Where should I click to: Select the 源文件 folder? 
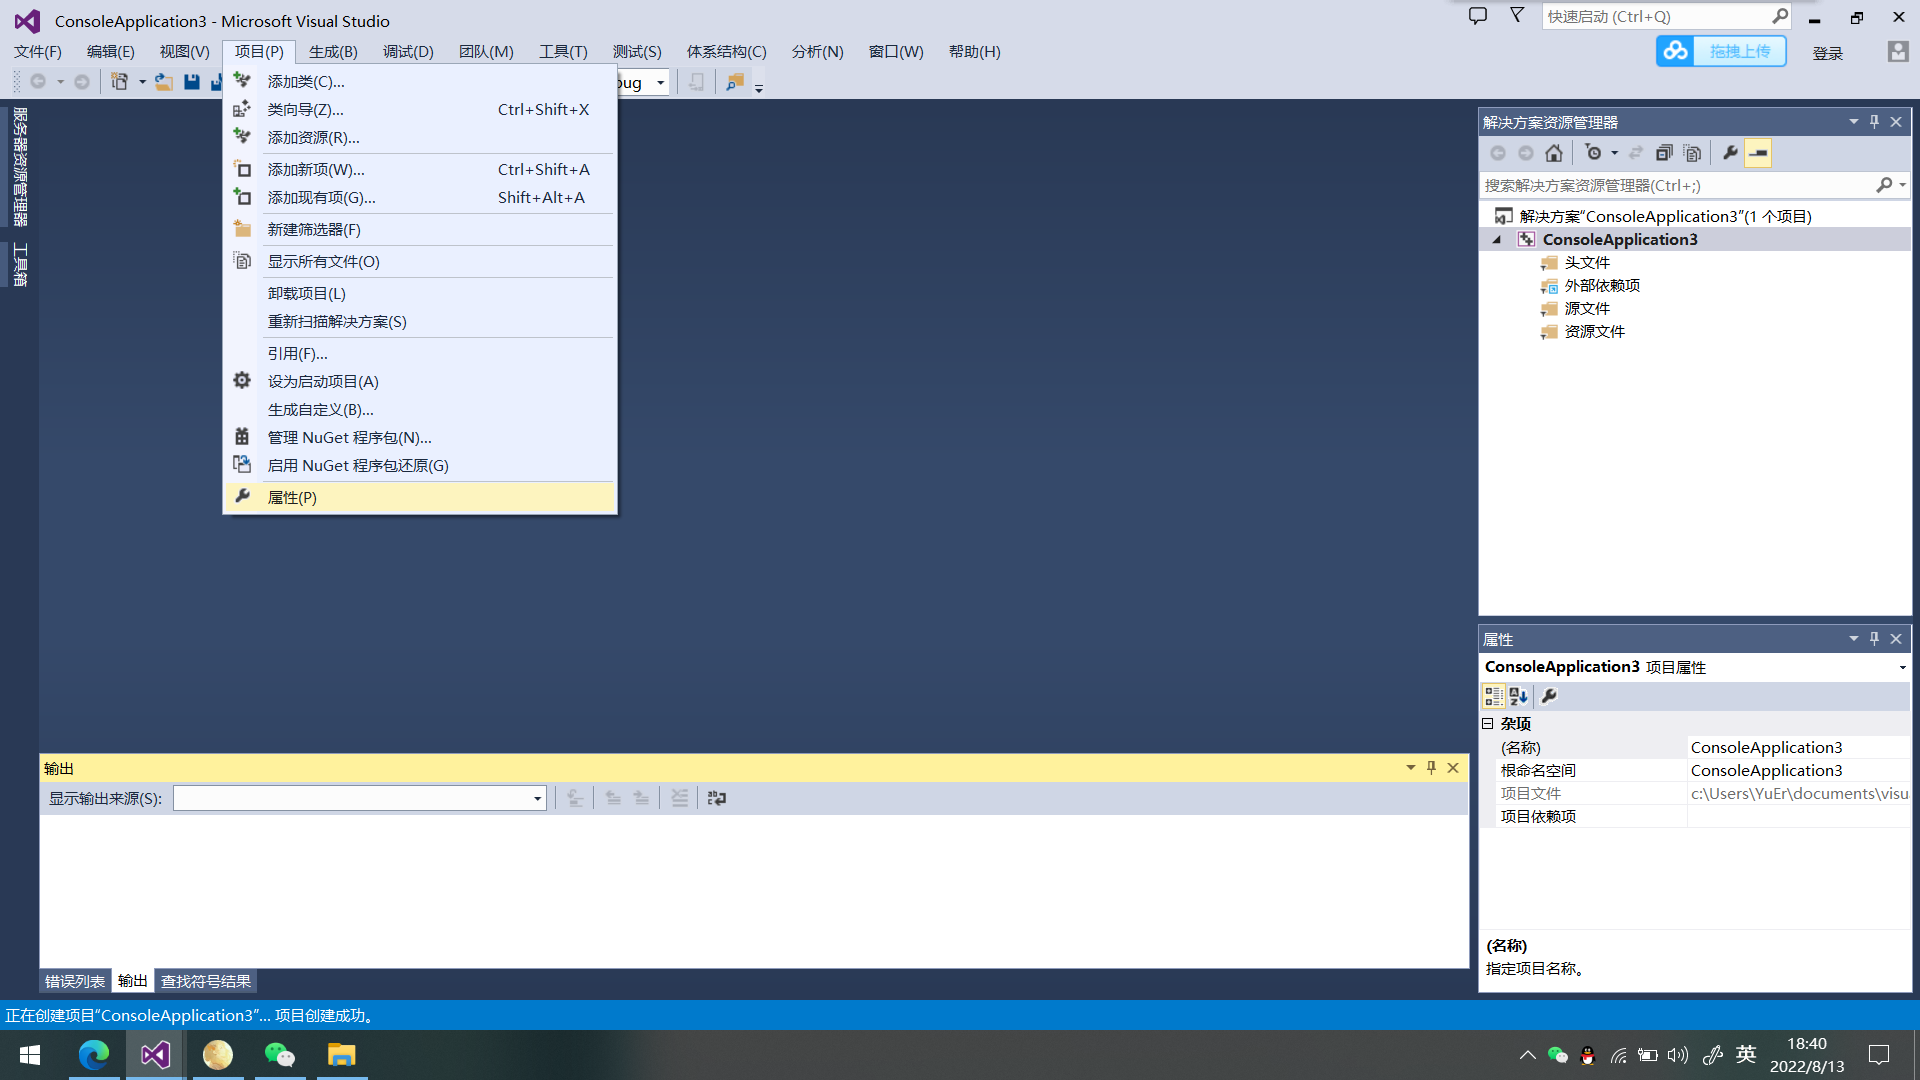pos(1587,308)
